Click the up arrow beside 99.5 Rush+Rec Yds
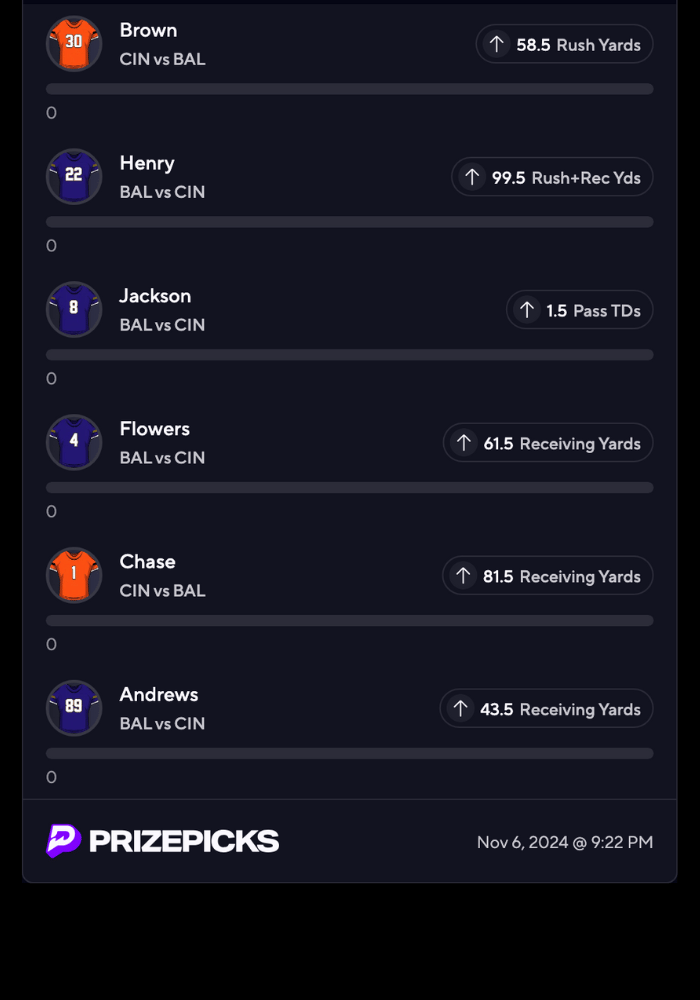 pos(472,177)
